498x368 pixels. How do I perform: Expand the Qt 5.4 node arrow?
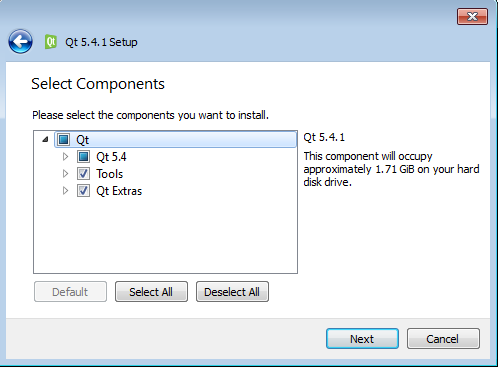tap(65, 157)
